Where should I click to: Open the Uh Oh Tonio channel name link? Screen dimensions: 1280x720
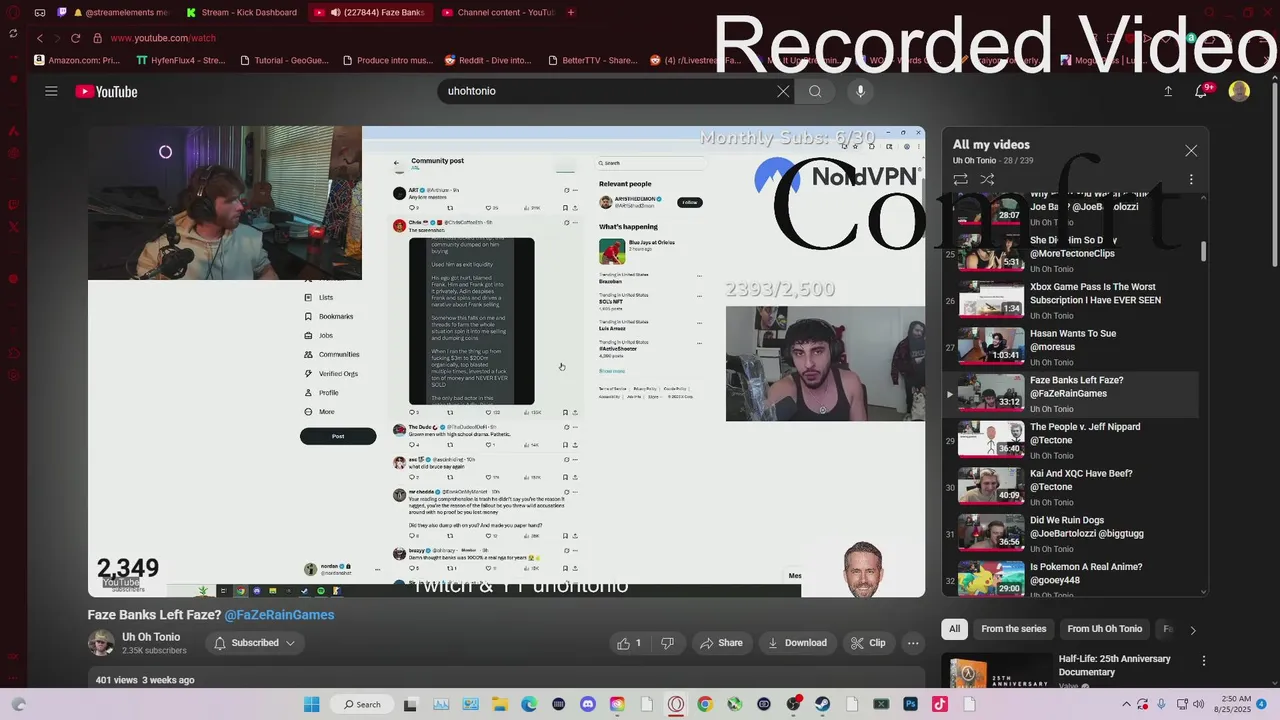click(151, 637)
